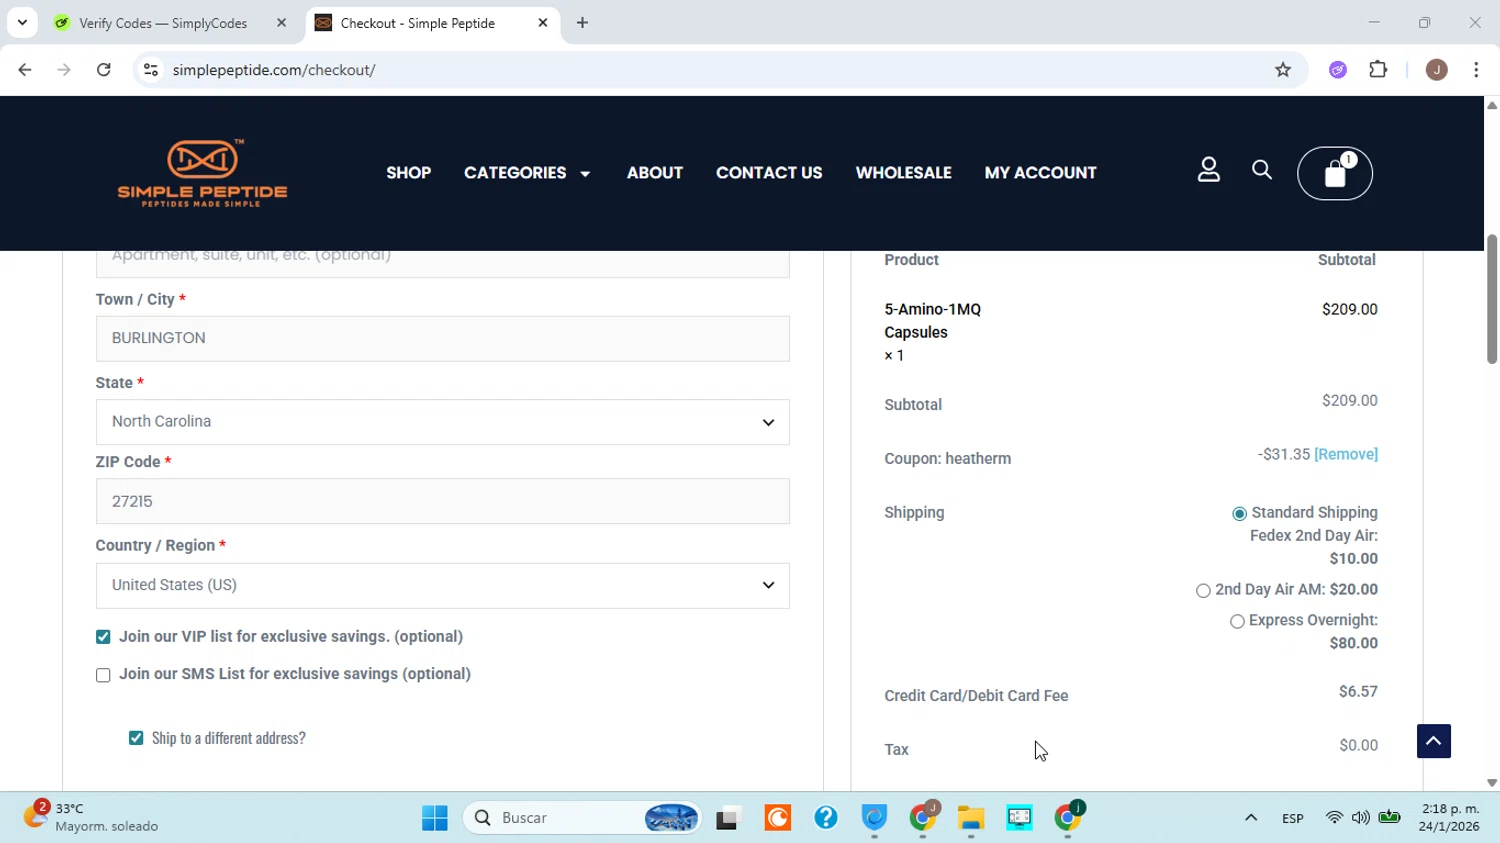Open the Windows Start menu
The image size is (1500, 843).
click(435, 818)
